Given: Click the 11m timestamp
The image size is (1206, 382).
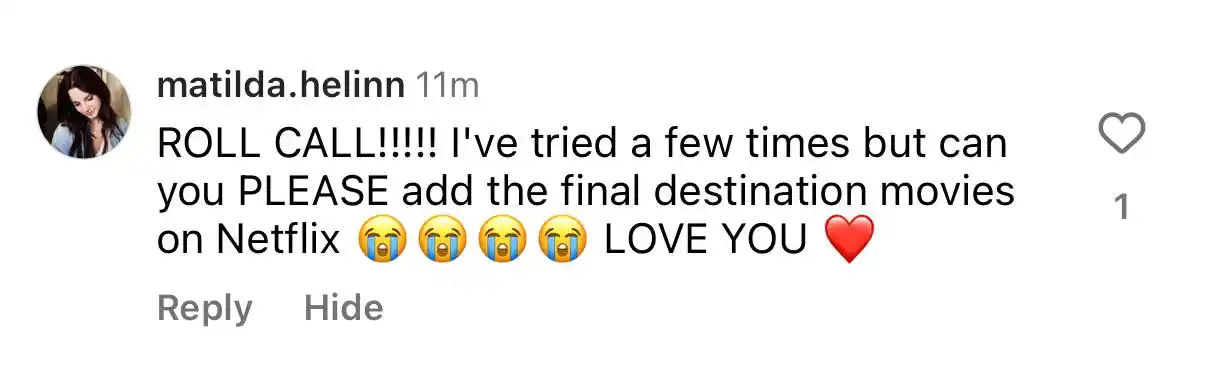Looking at the screenshot, I should 447,86.
